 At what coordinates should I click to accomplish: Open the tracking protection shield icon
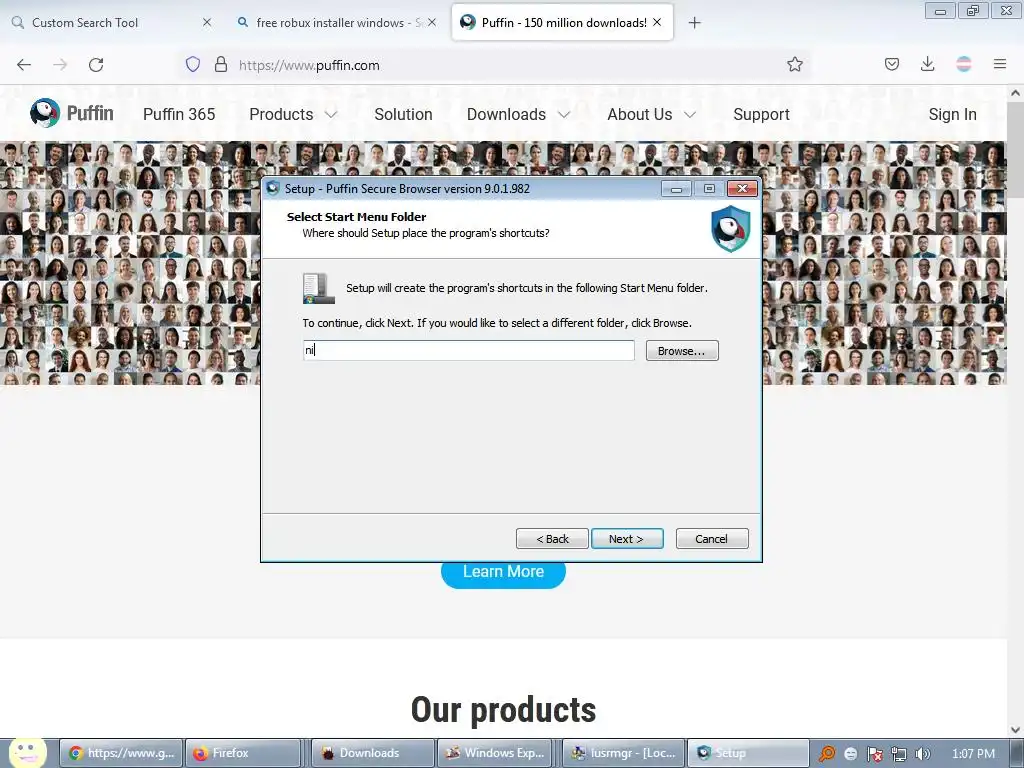[193, 65]
